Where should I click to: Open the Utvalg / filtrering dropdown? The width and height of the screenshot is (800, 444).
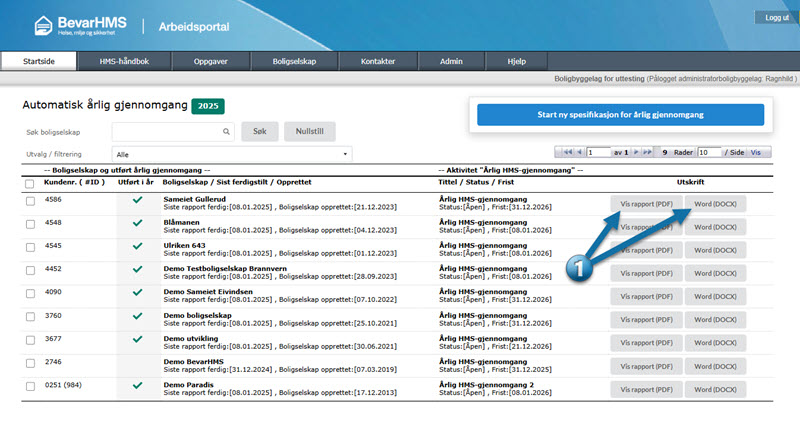(x=231, y=155)
